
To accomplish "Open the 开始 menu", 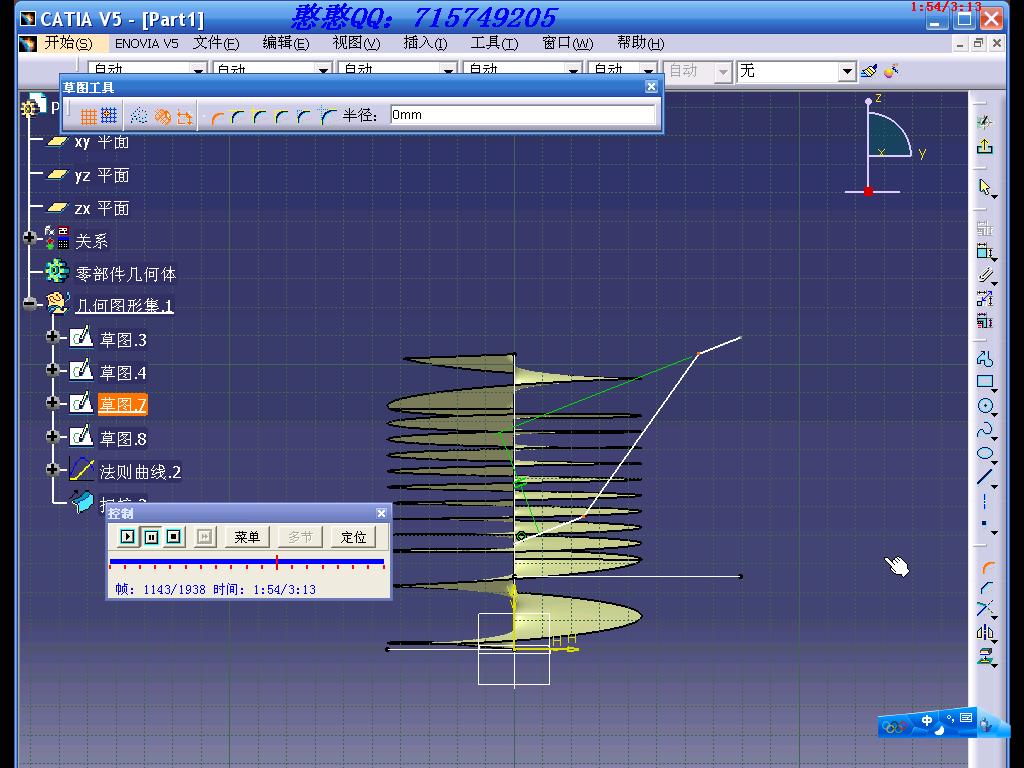I will 68,43.
